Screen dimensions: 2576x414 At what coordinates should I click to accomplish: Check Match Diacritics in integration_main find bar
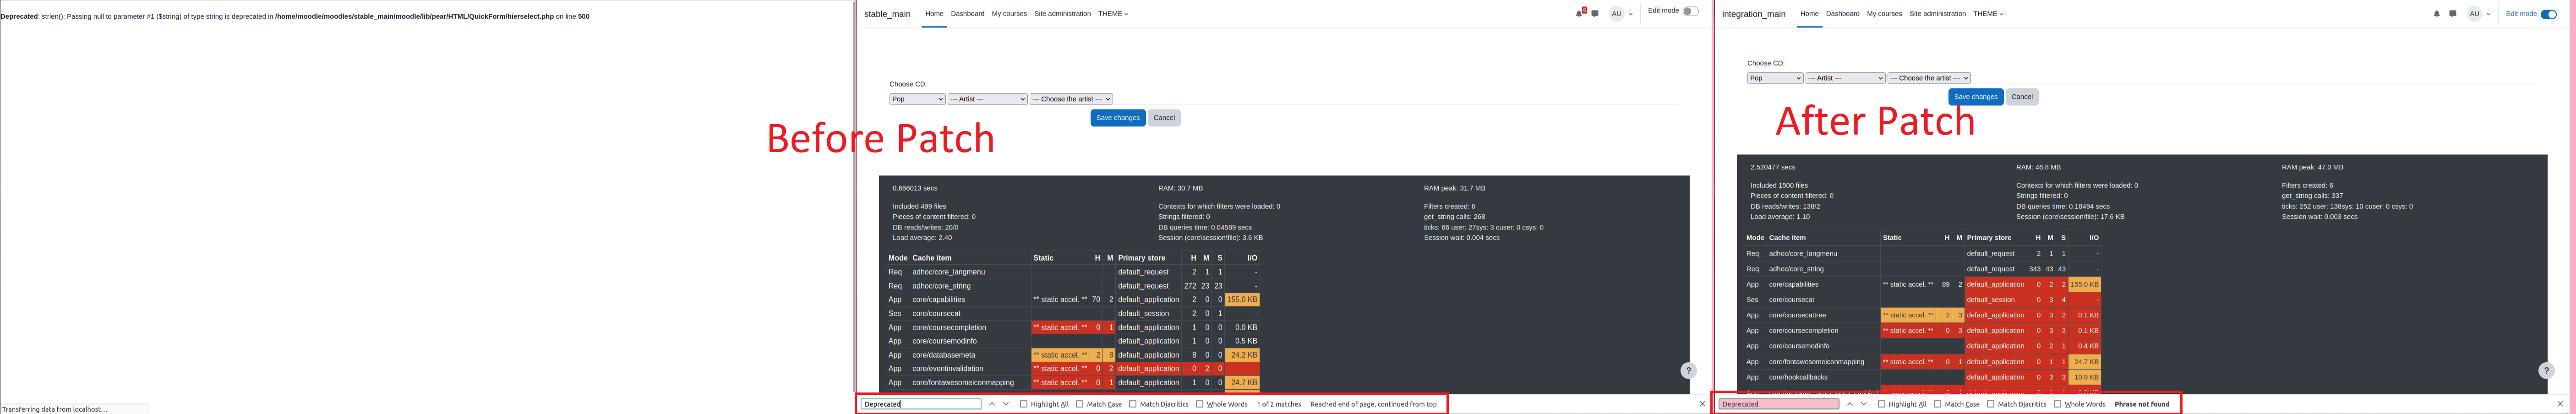[x=1991, y=404]
